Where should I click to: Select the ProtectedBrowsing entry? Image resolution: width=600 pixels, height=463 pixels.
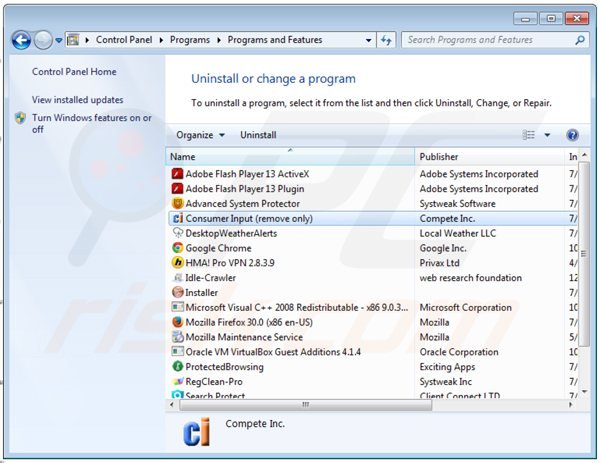pyautogui.click(x=373, y=367)
